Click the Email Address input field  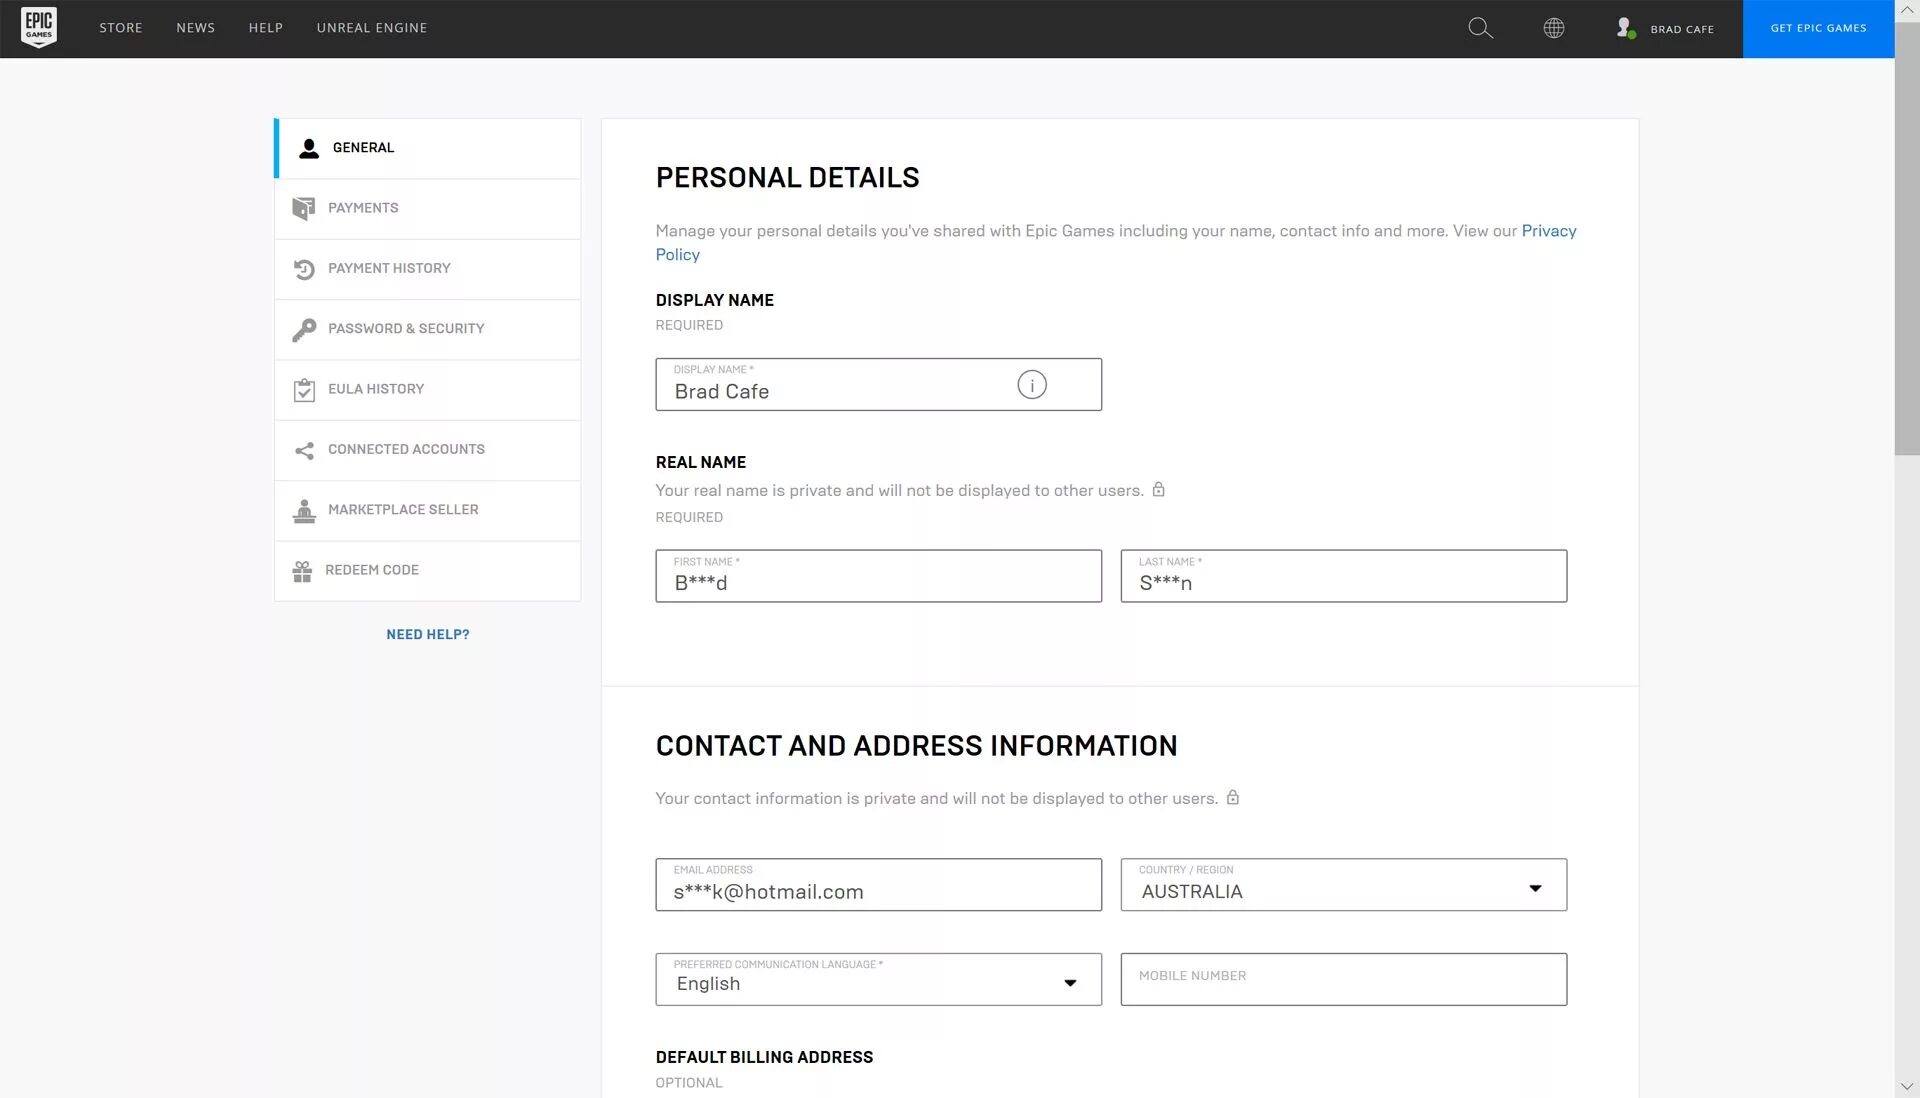point(878,891)
